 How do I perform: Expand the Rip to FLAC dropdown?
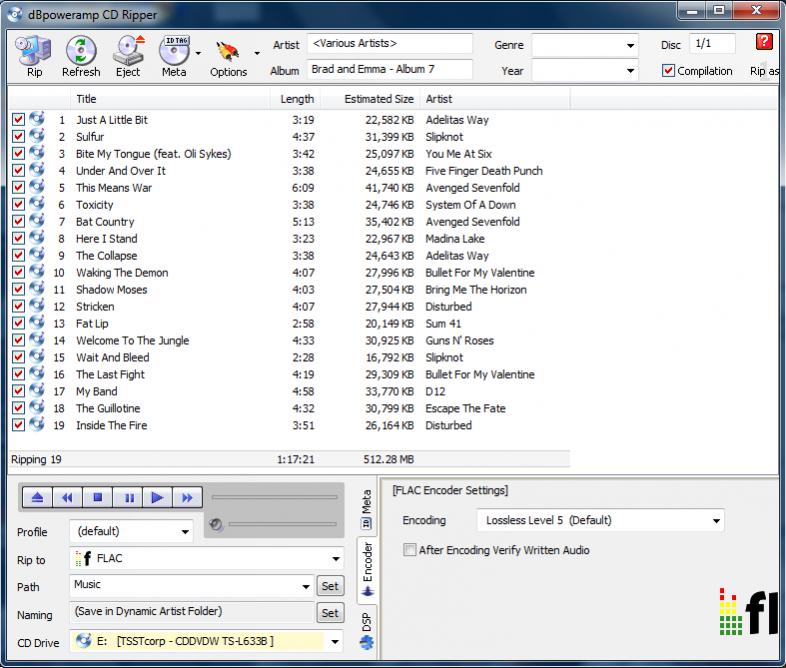tap(335, 560)
